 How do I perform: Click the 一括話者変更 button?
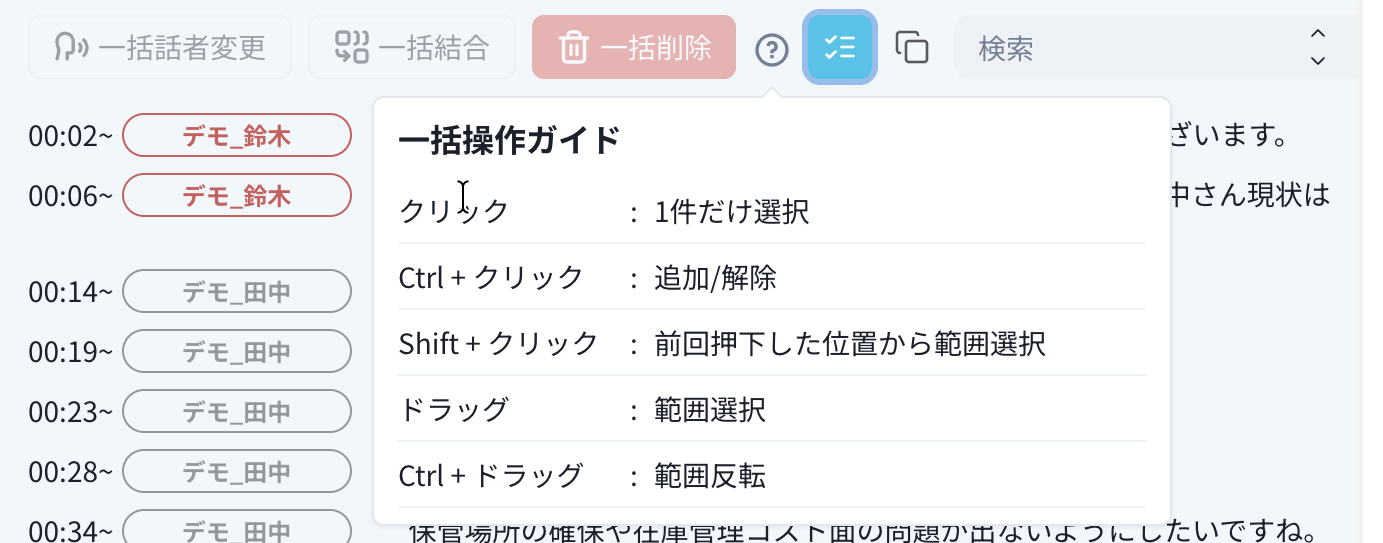pos(160,47)
